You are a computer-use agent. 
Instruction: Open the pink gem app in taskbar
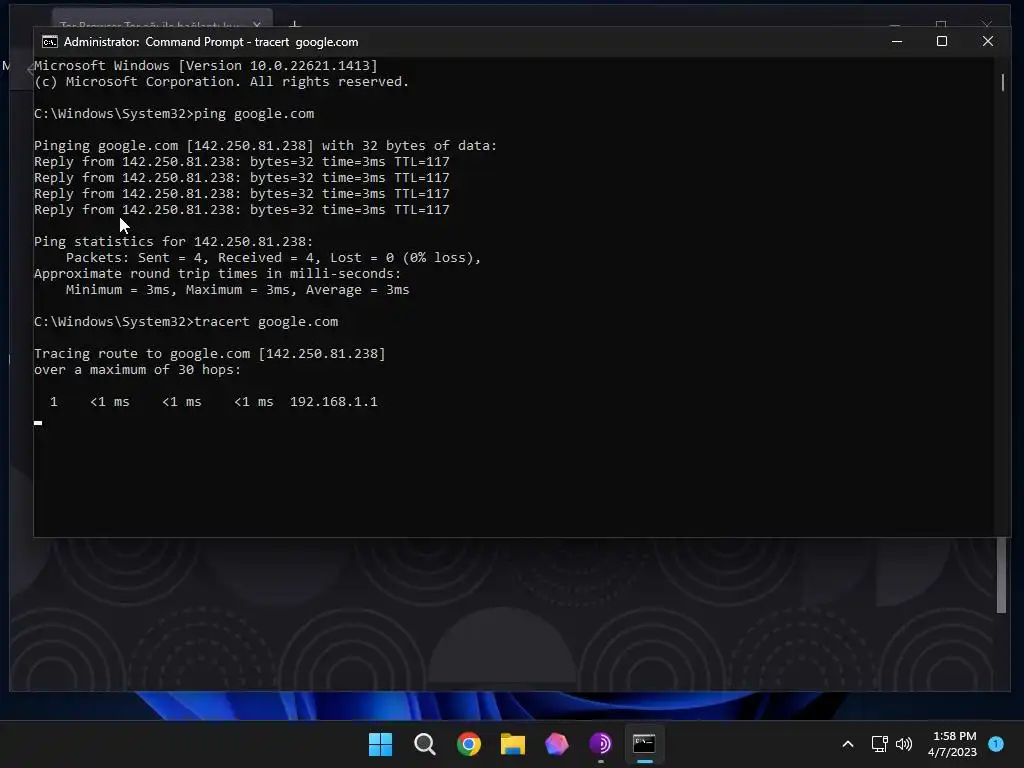point(556,744)
